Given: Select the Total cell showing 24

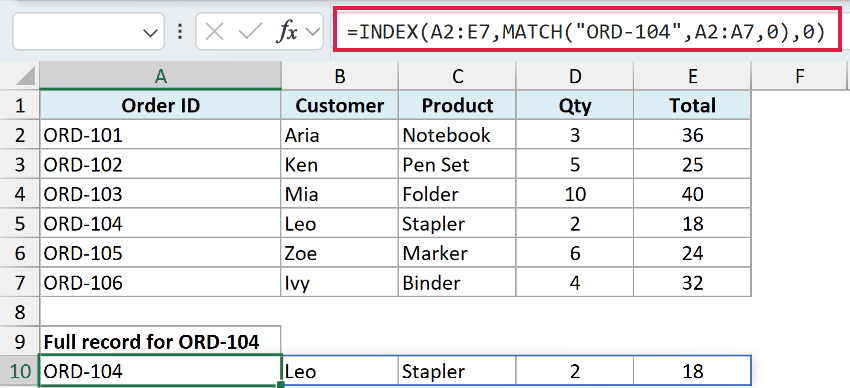Looking at the screenshot, I should 692,253.
